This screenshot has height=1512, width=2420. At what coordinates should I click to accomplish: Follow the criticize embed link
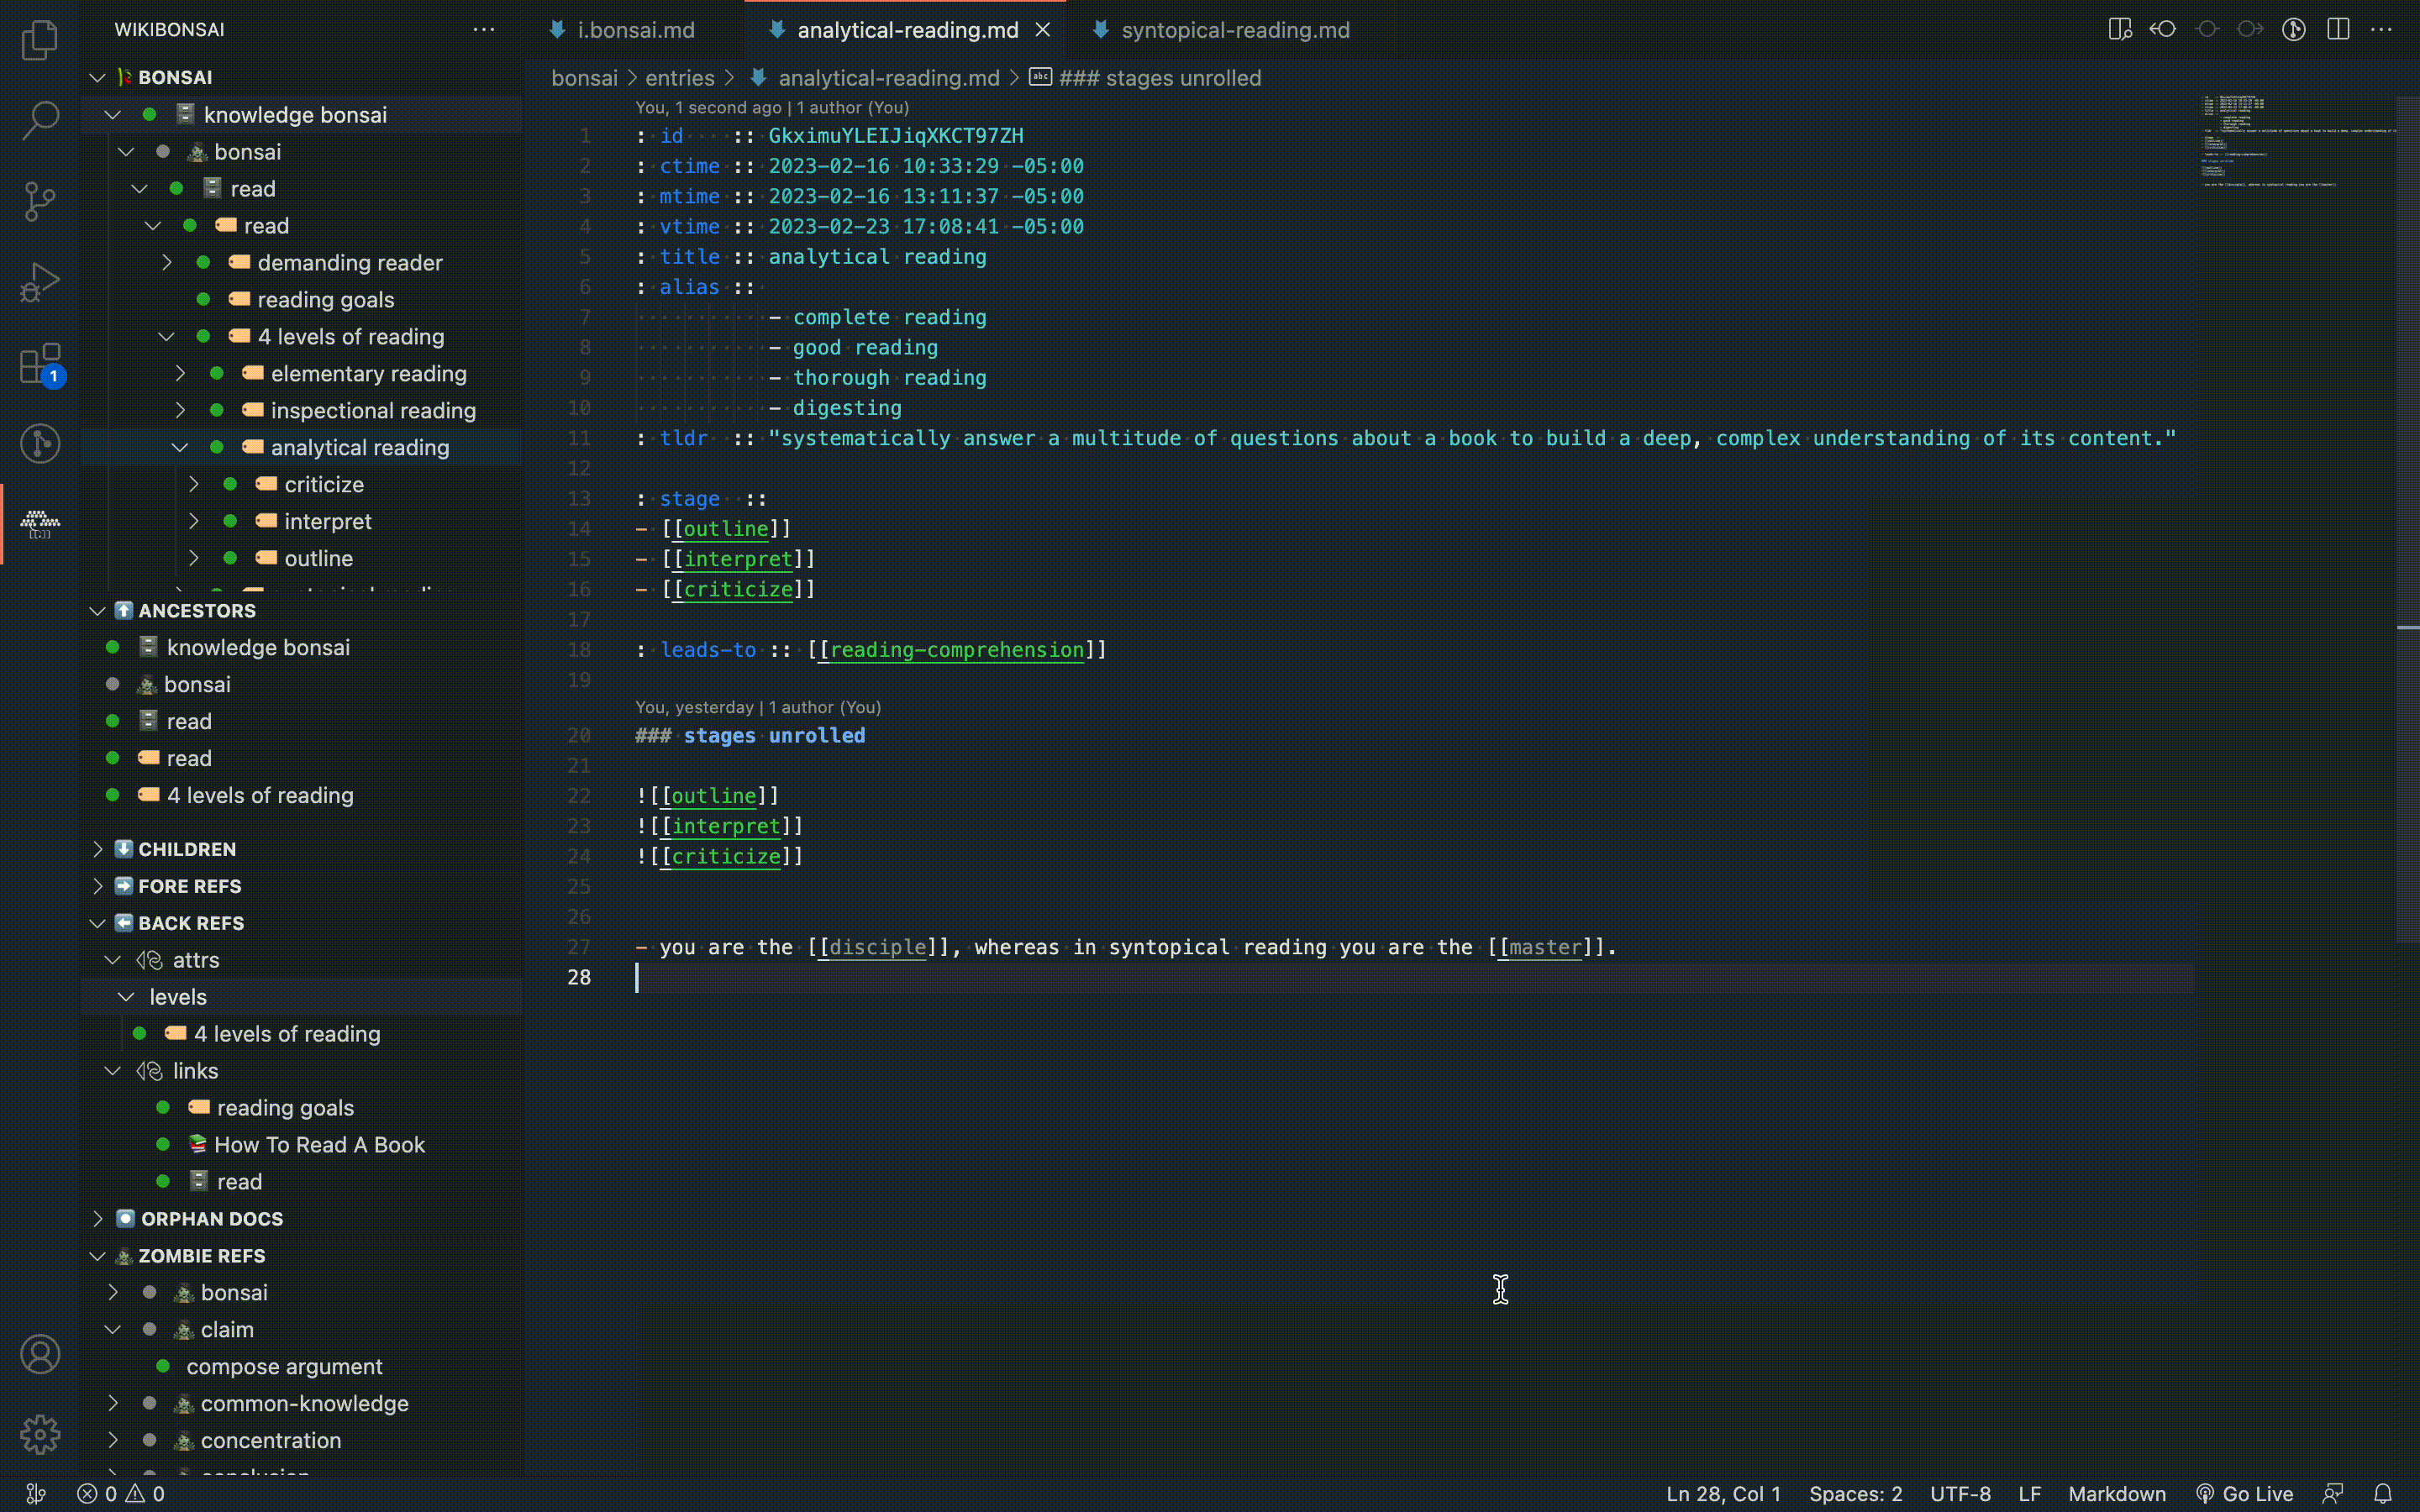point(726,856)
